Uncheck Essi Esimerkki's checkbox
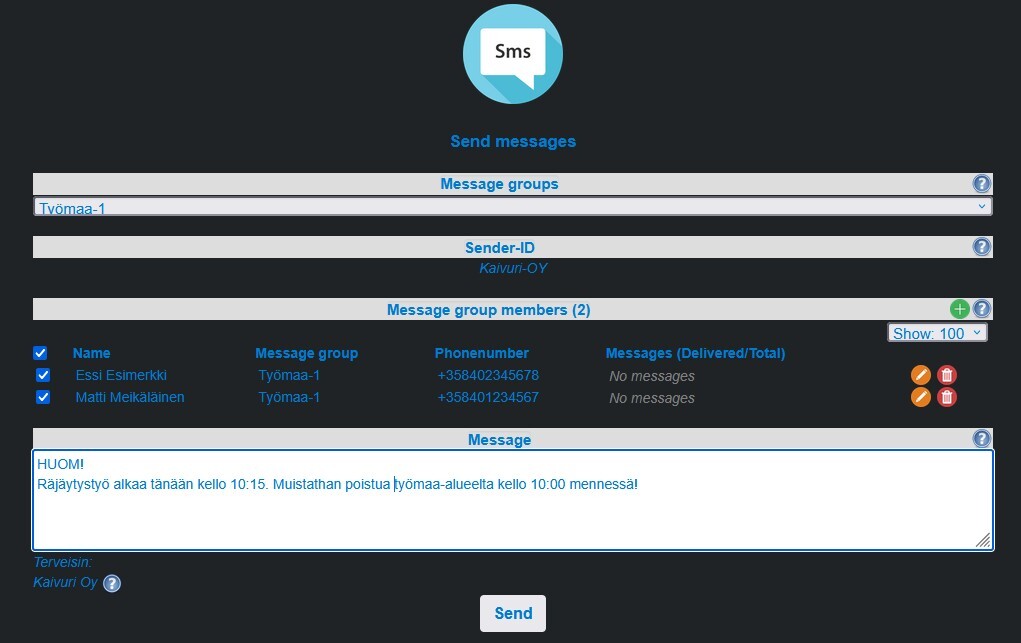This screenshot has height=643, width=1021. [43, 376]
